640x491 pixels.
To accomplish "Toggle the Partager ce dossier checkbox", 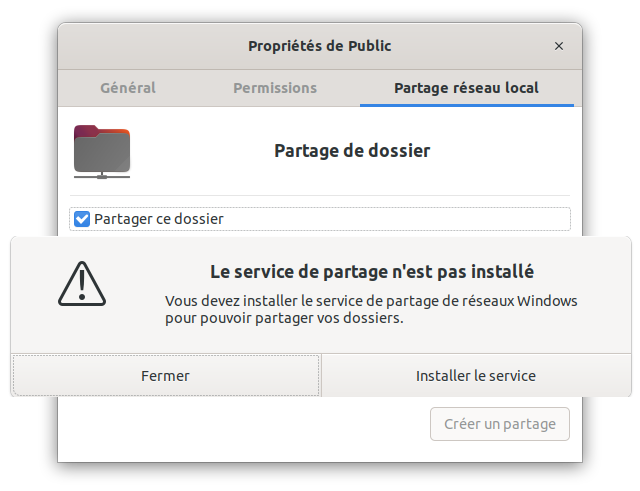I will click(82, 219).
